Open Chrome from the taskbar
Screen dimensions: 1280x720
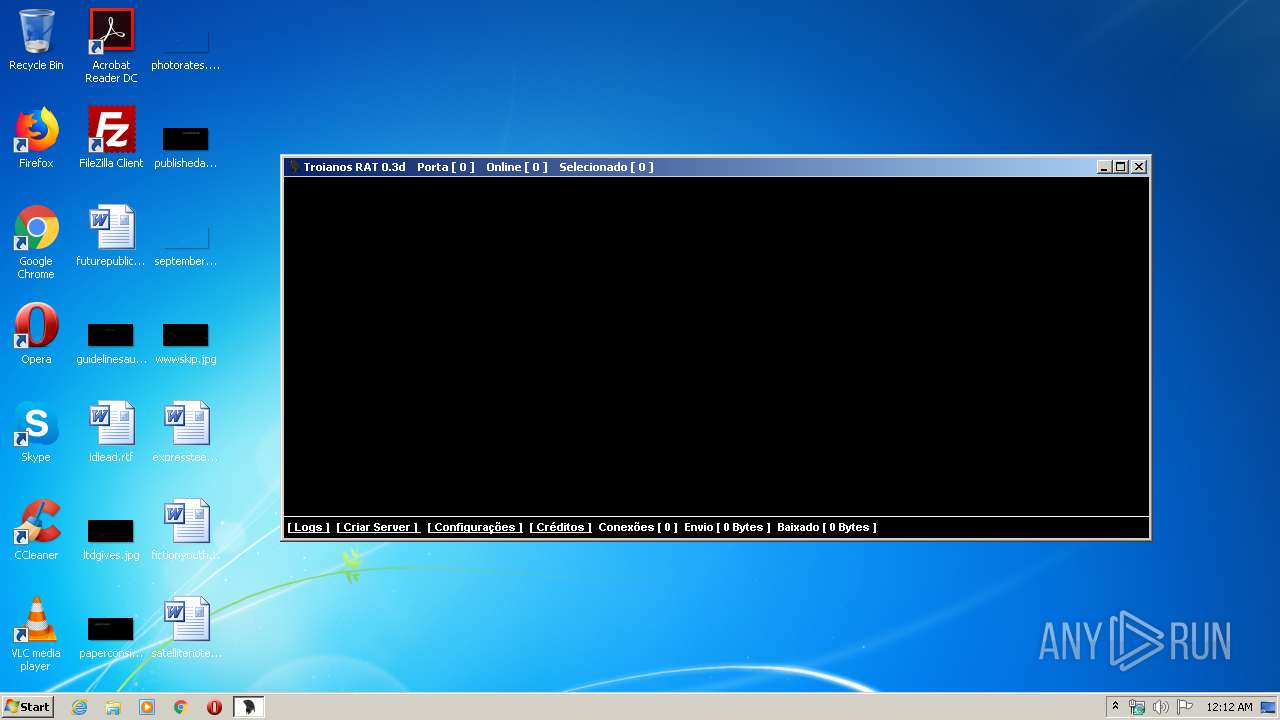click(x=181, y=707)
